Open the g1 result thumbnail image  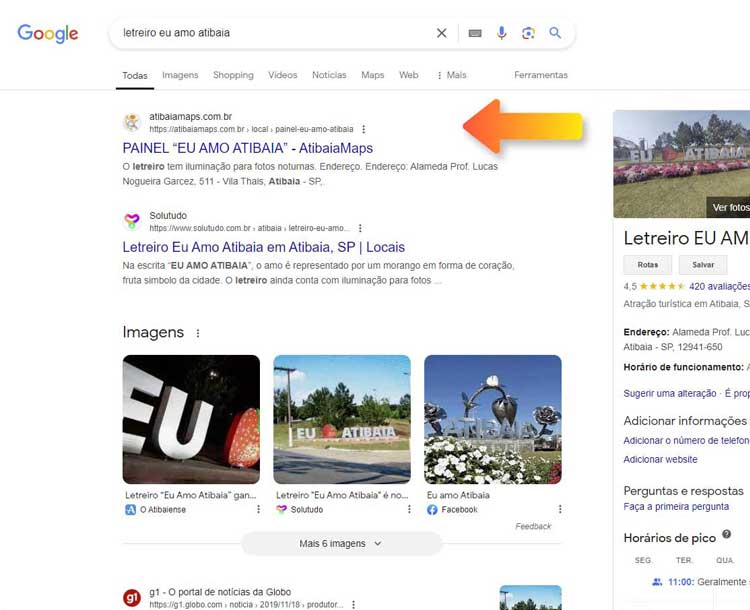(530, 597)
